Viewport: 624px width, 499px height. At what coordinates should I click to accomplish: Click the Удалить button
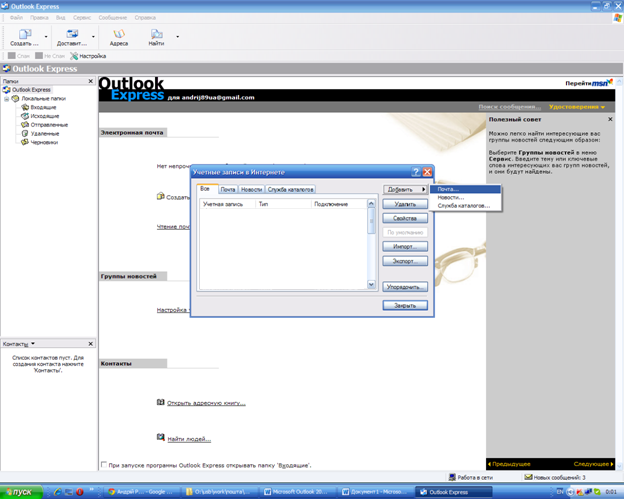(405, 204)
